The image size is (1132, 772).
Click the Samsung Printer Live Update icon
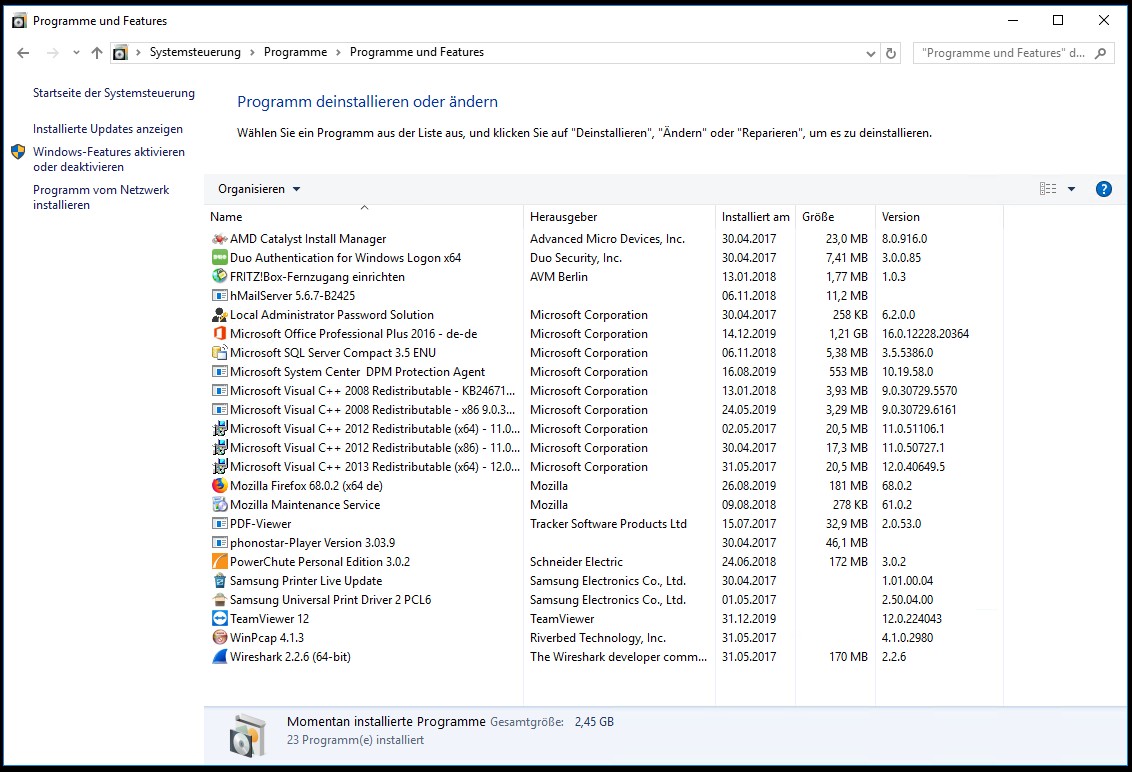219,581
